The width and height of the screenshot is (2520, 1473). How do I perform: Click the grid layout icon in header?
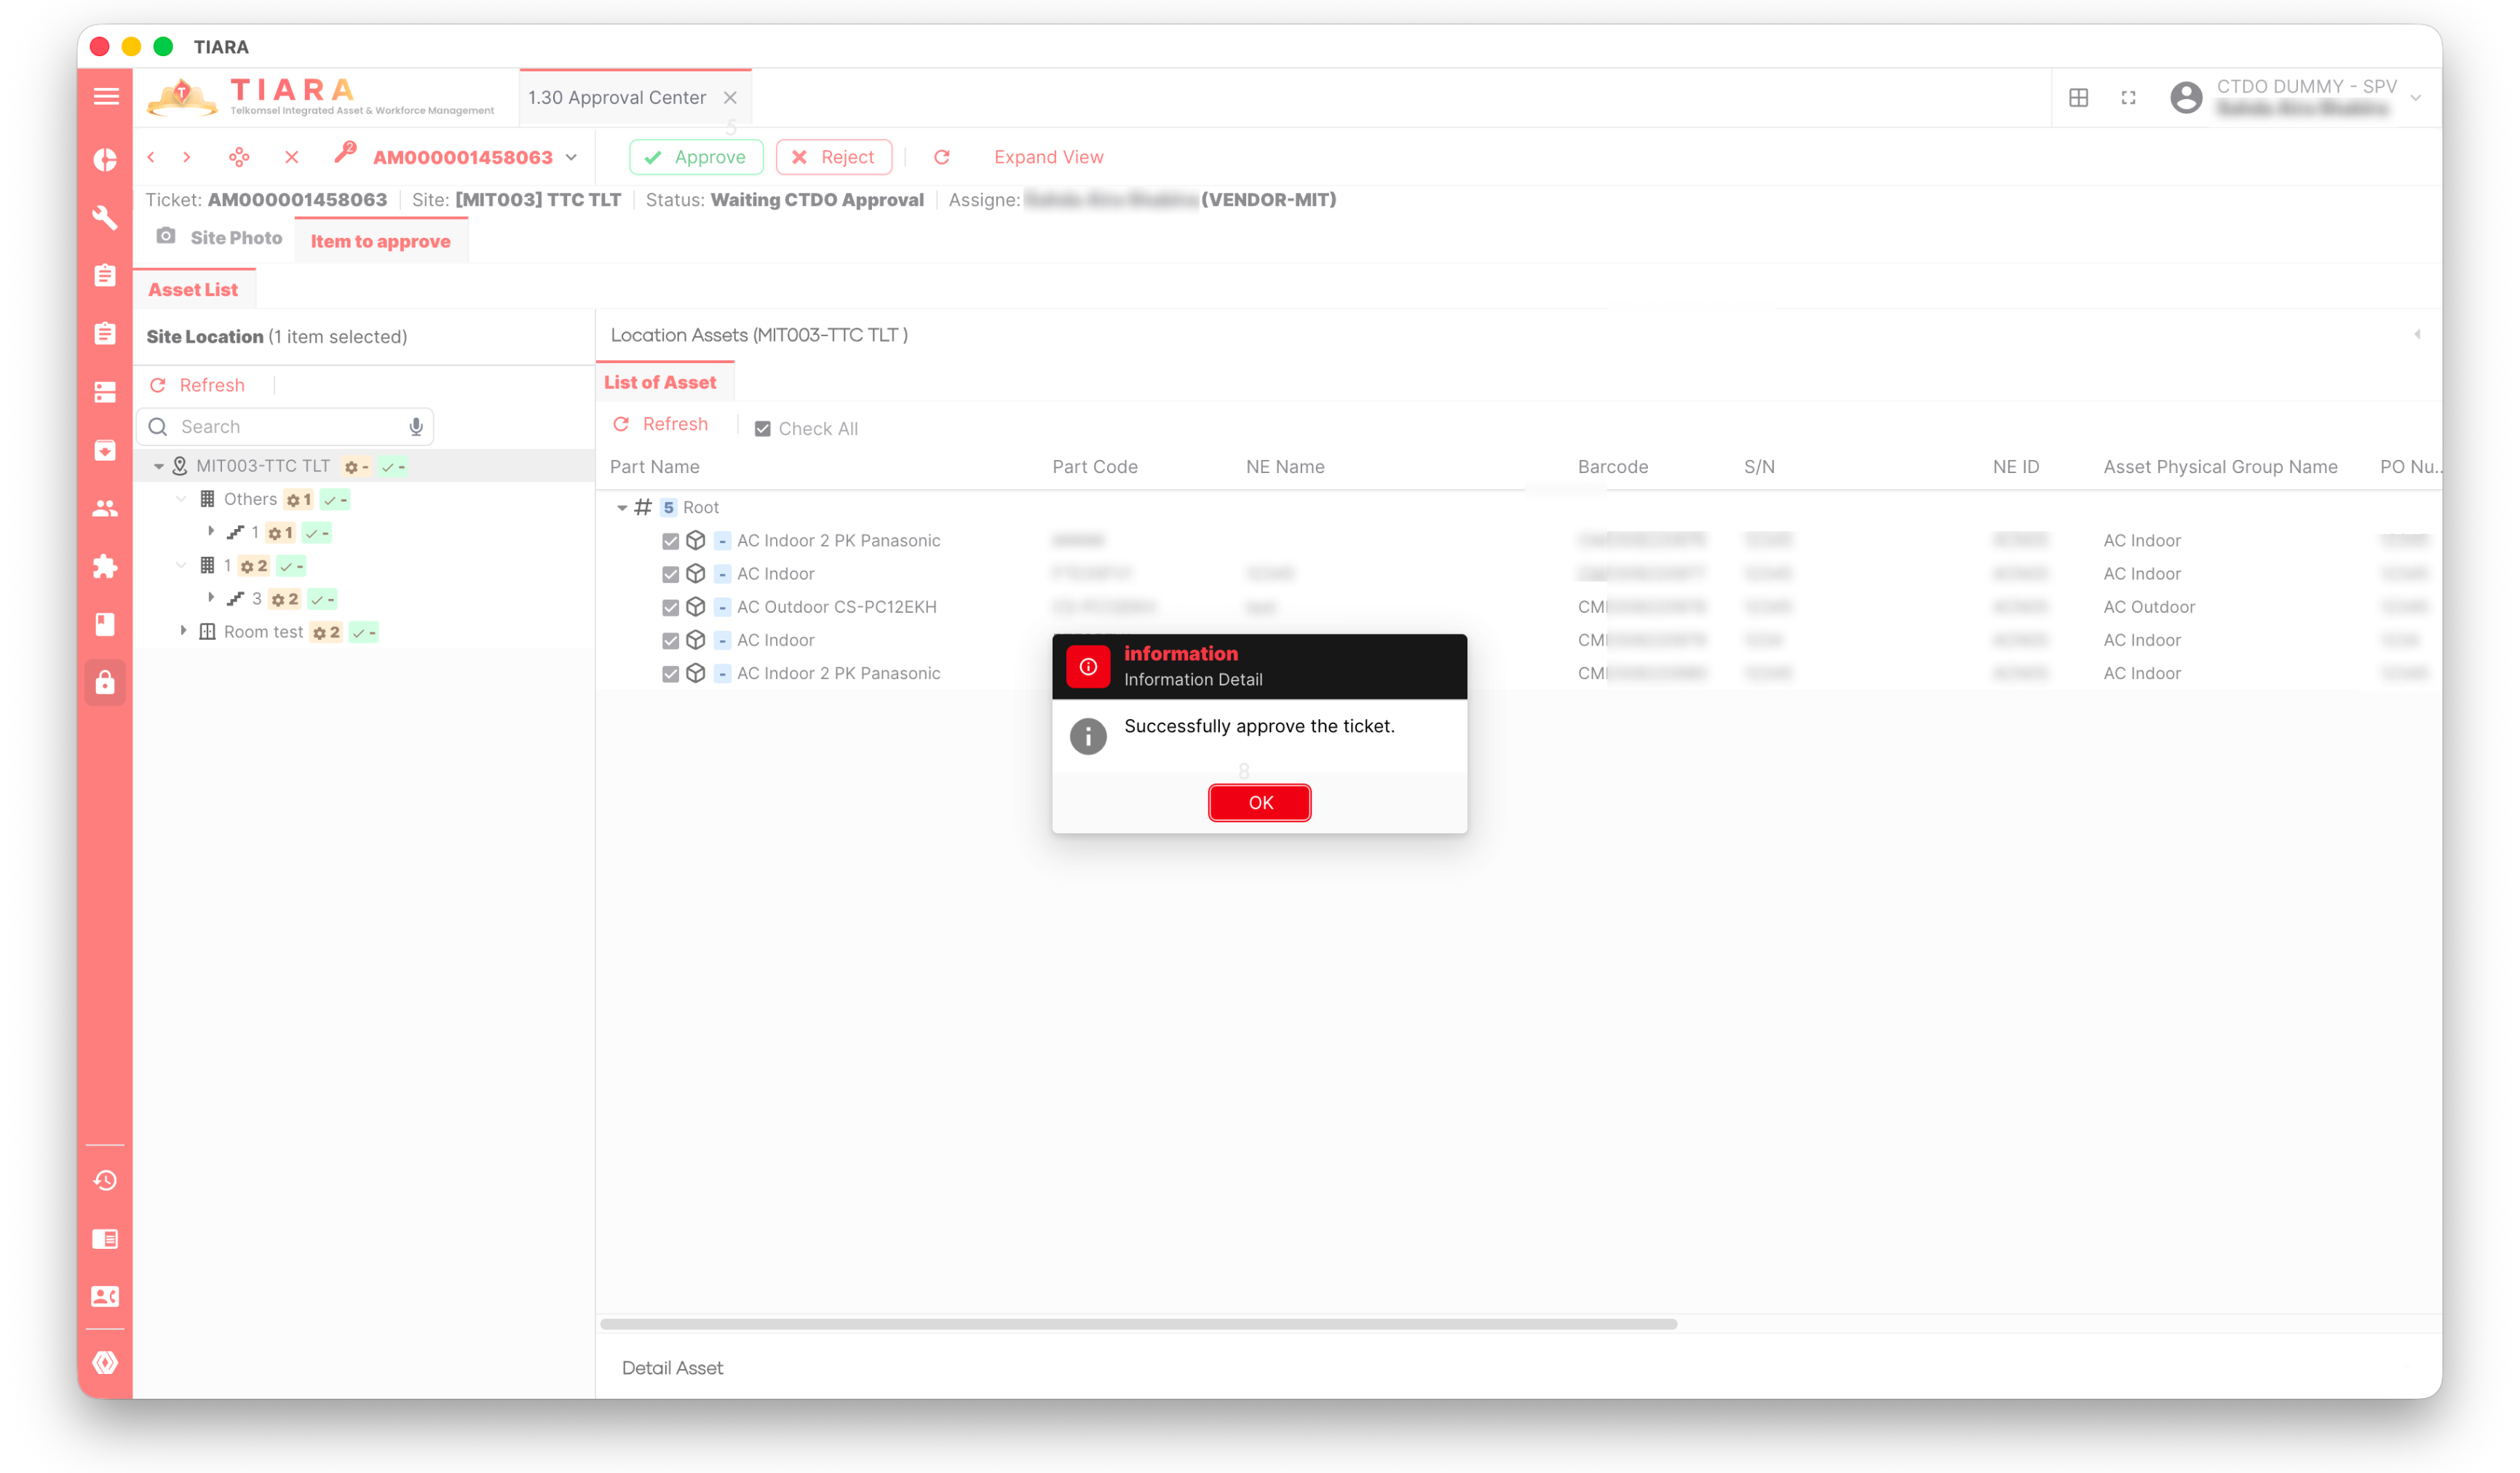point(2078,97)
